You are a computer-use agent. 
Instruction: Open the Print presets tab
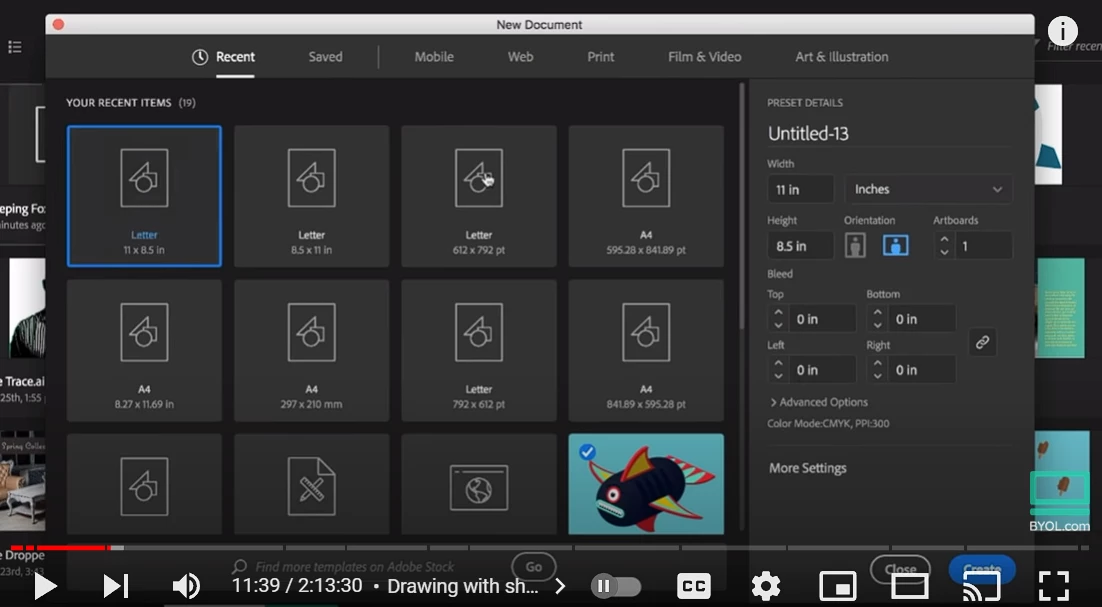point(601,57)
